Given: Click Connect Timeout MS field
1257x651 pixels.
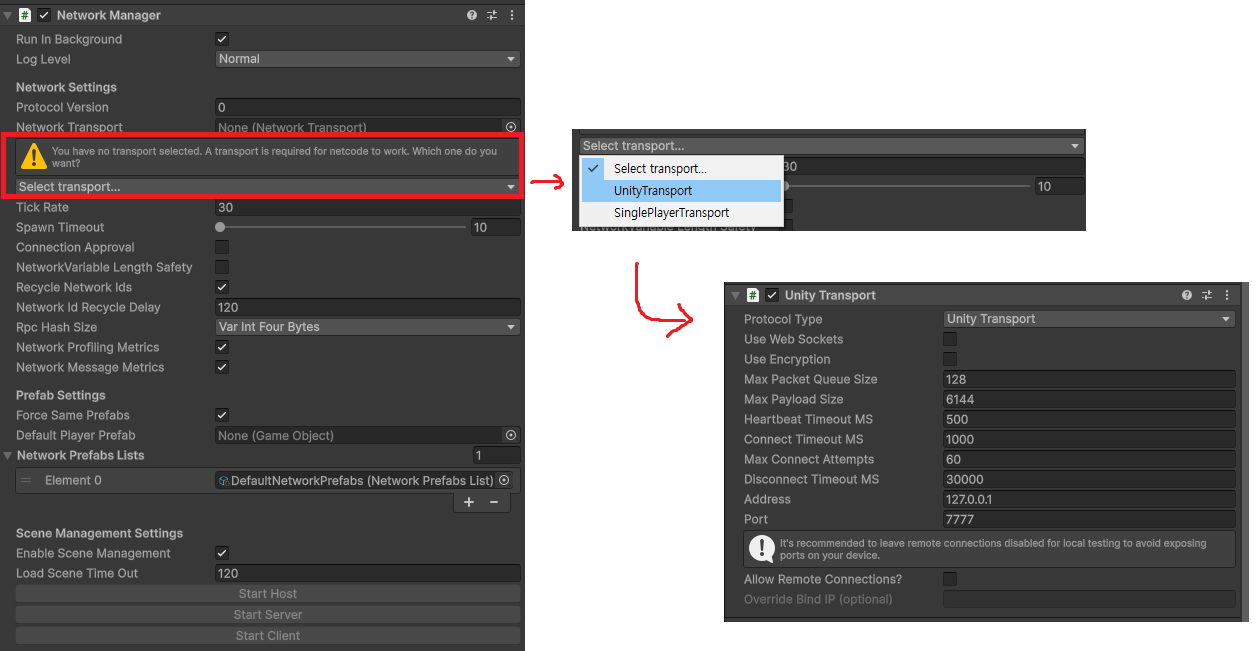Looking at the screenshot, I should 1090,439.
